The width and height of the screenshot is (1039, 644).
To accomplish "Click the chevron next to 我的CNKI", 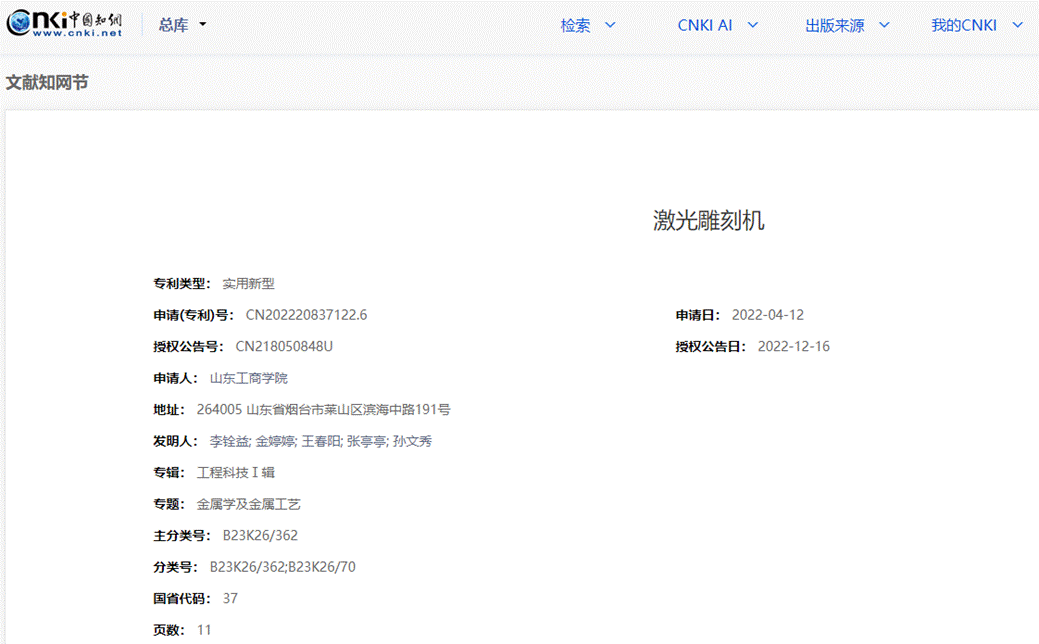I will click(1018, 26).
